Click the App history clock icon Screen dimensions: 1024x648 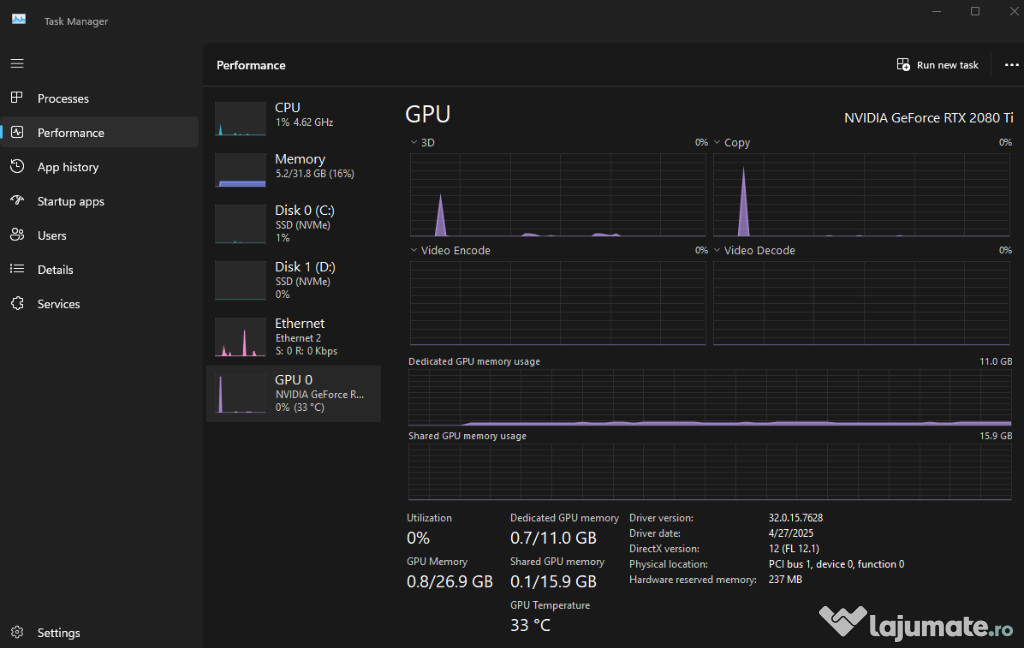pos(17,167)
